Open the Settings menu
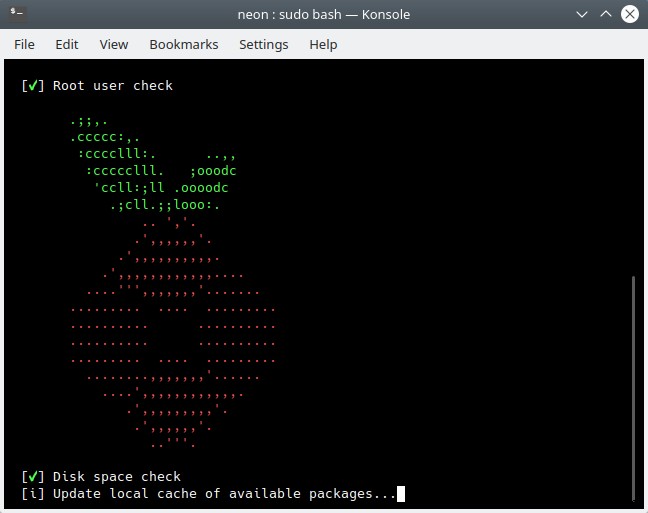Viewport: 648px width, 513px height. [264, 44]
